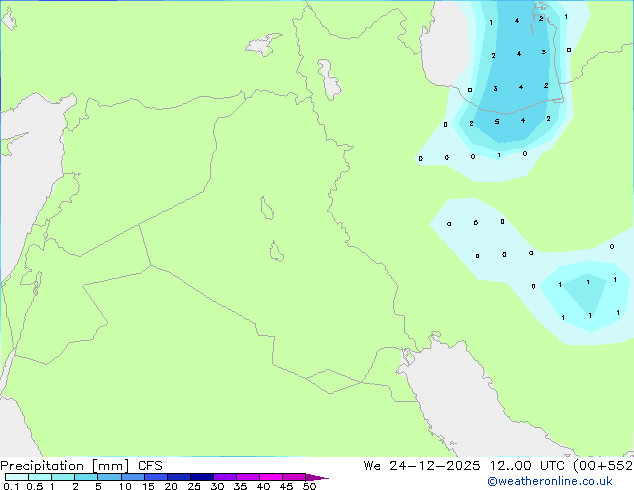Click the legend swatch between 20 and 25
This screenshot has height=490, width=634.
click(179, 477)
